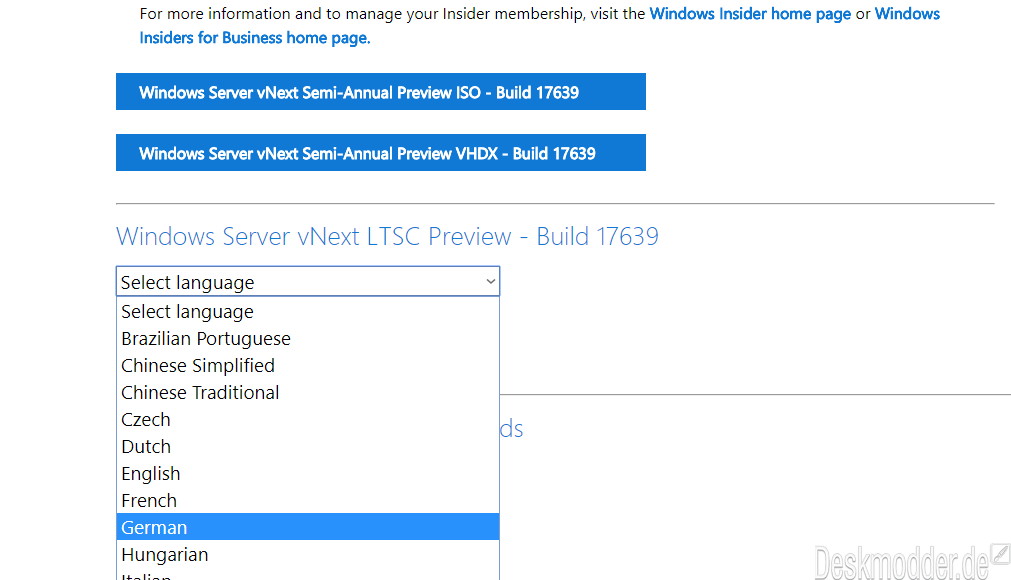The width and height of the screenshot is (1011, 580).
Task: Pick Chinese Traditional language option
Action: point(308,393)
